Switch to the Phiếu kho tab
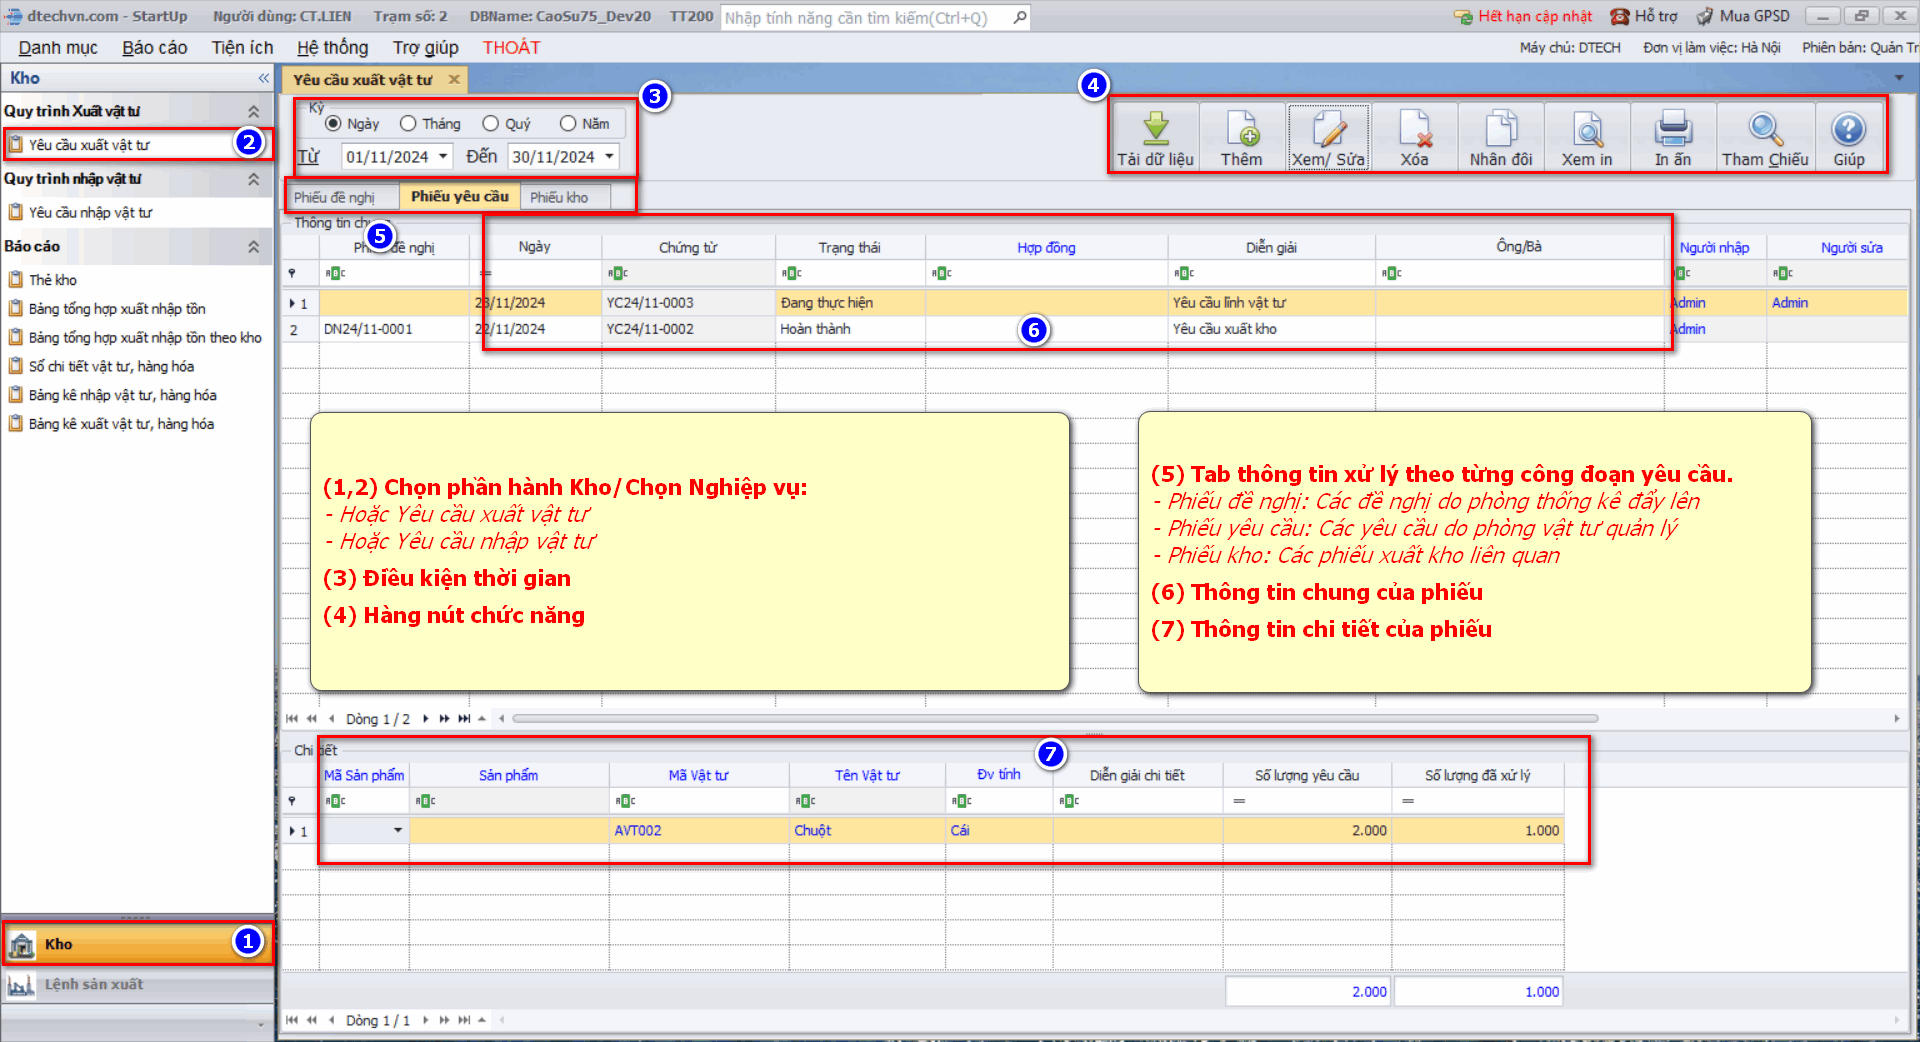Viewport: 1920px width, 1042px height. point(559,198)
